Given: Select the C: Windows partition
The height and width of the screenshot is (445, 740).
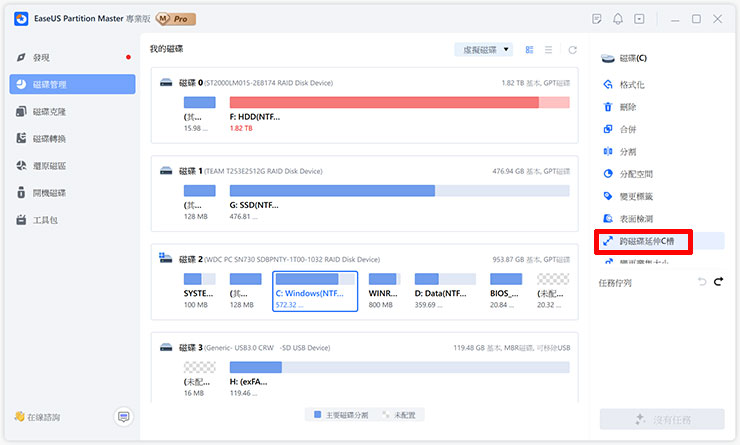Looking at the screenshot, I should pyautogui.click(x=315, y=291).
